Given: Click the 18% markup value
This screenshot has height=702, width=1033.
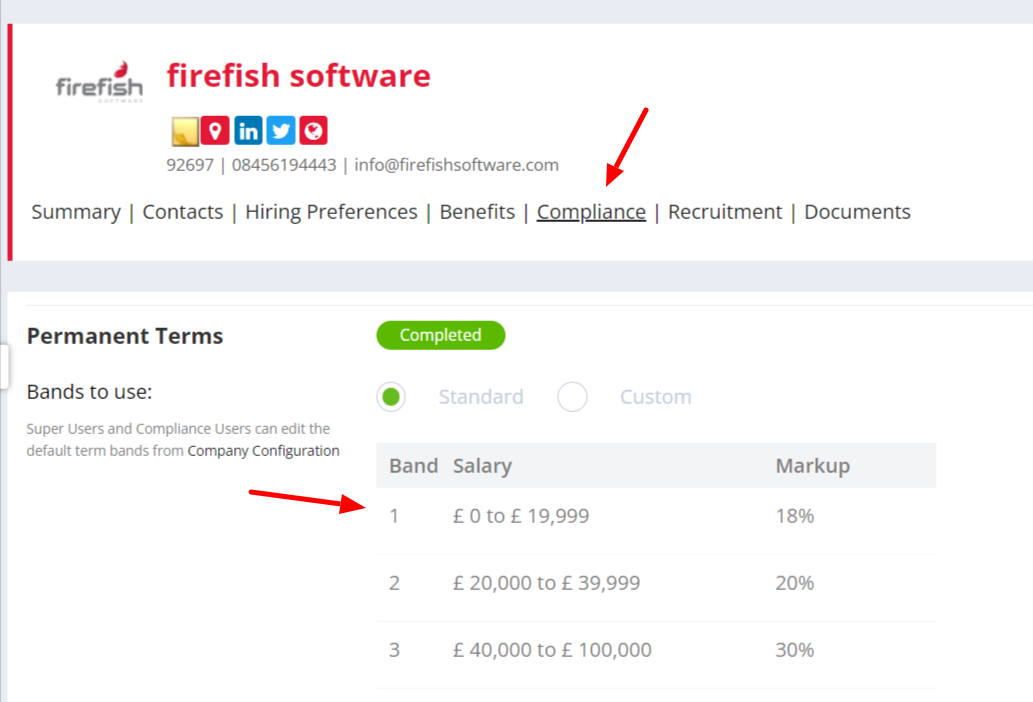Looking at the screenshot, I should [x=795, y=516].
